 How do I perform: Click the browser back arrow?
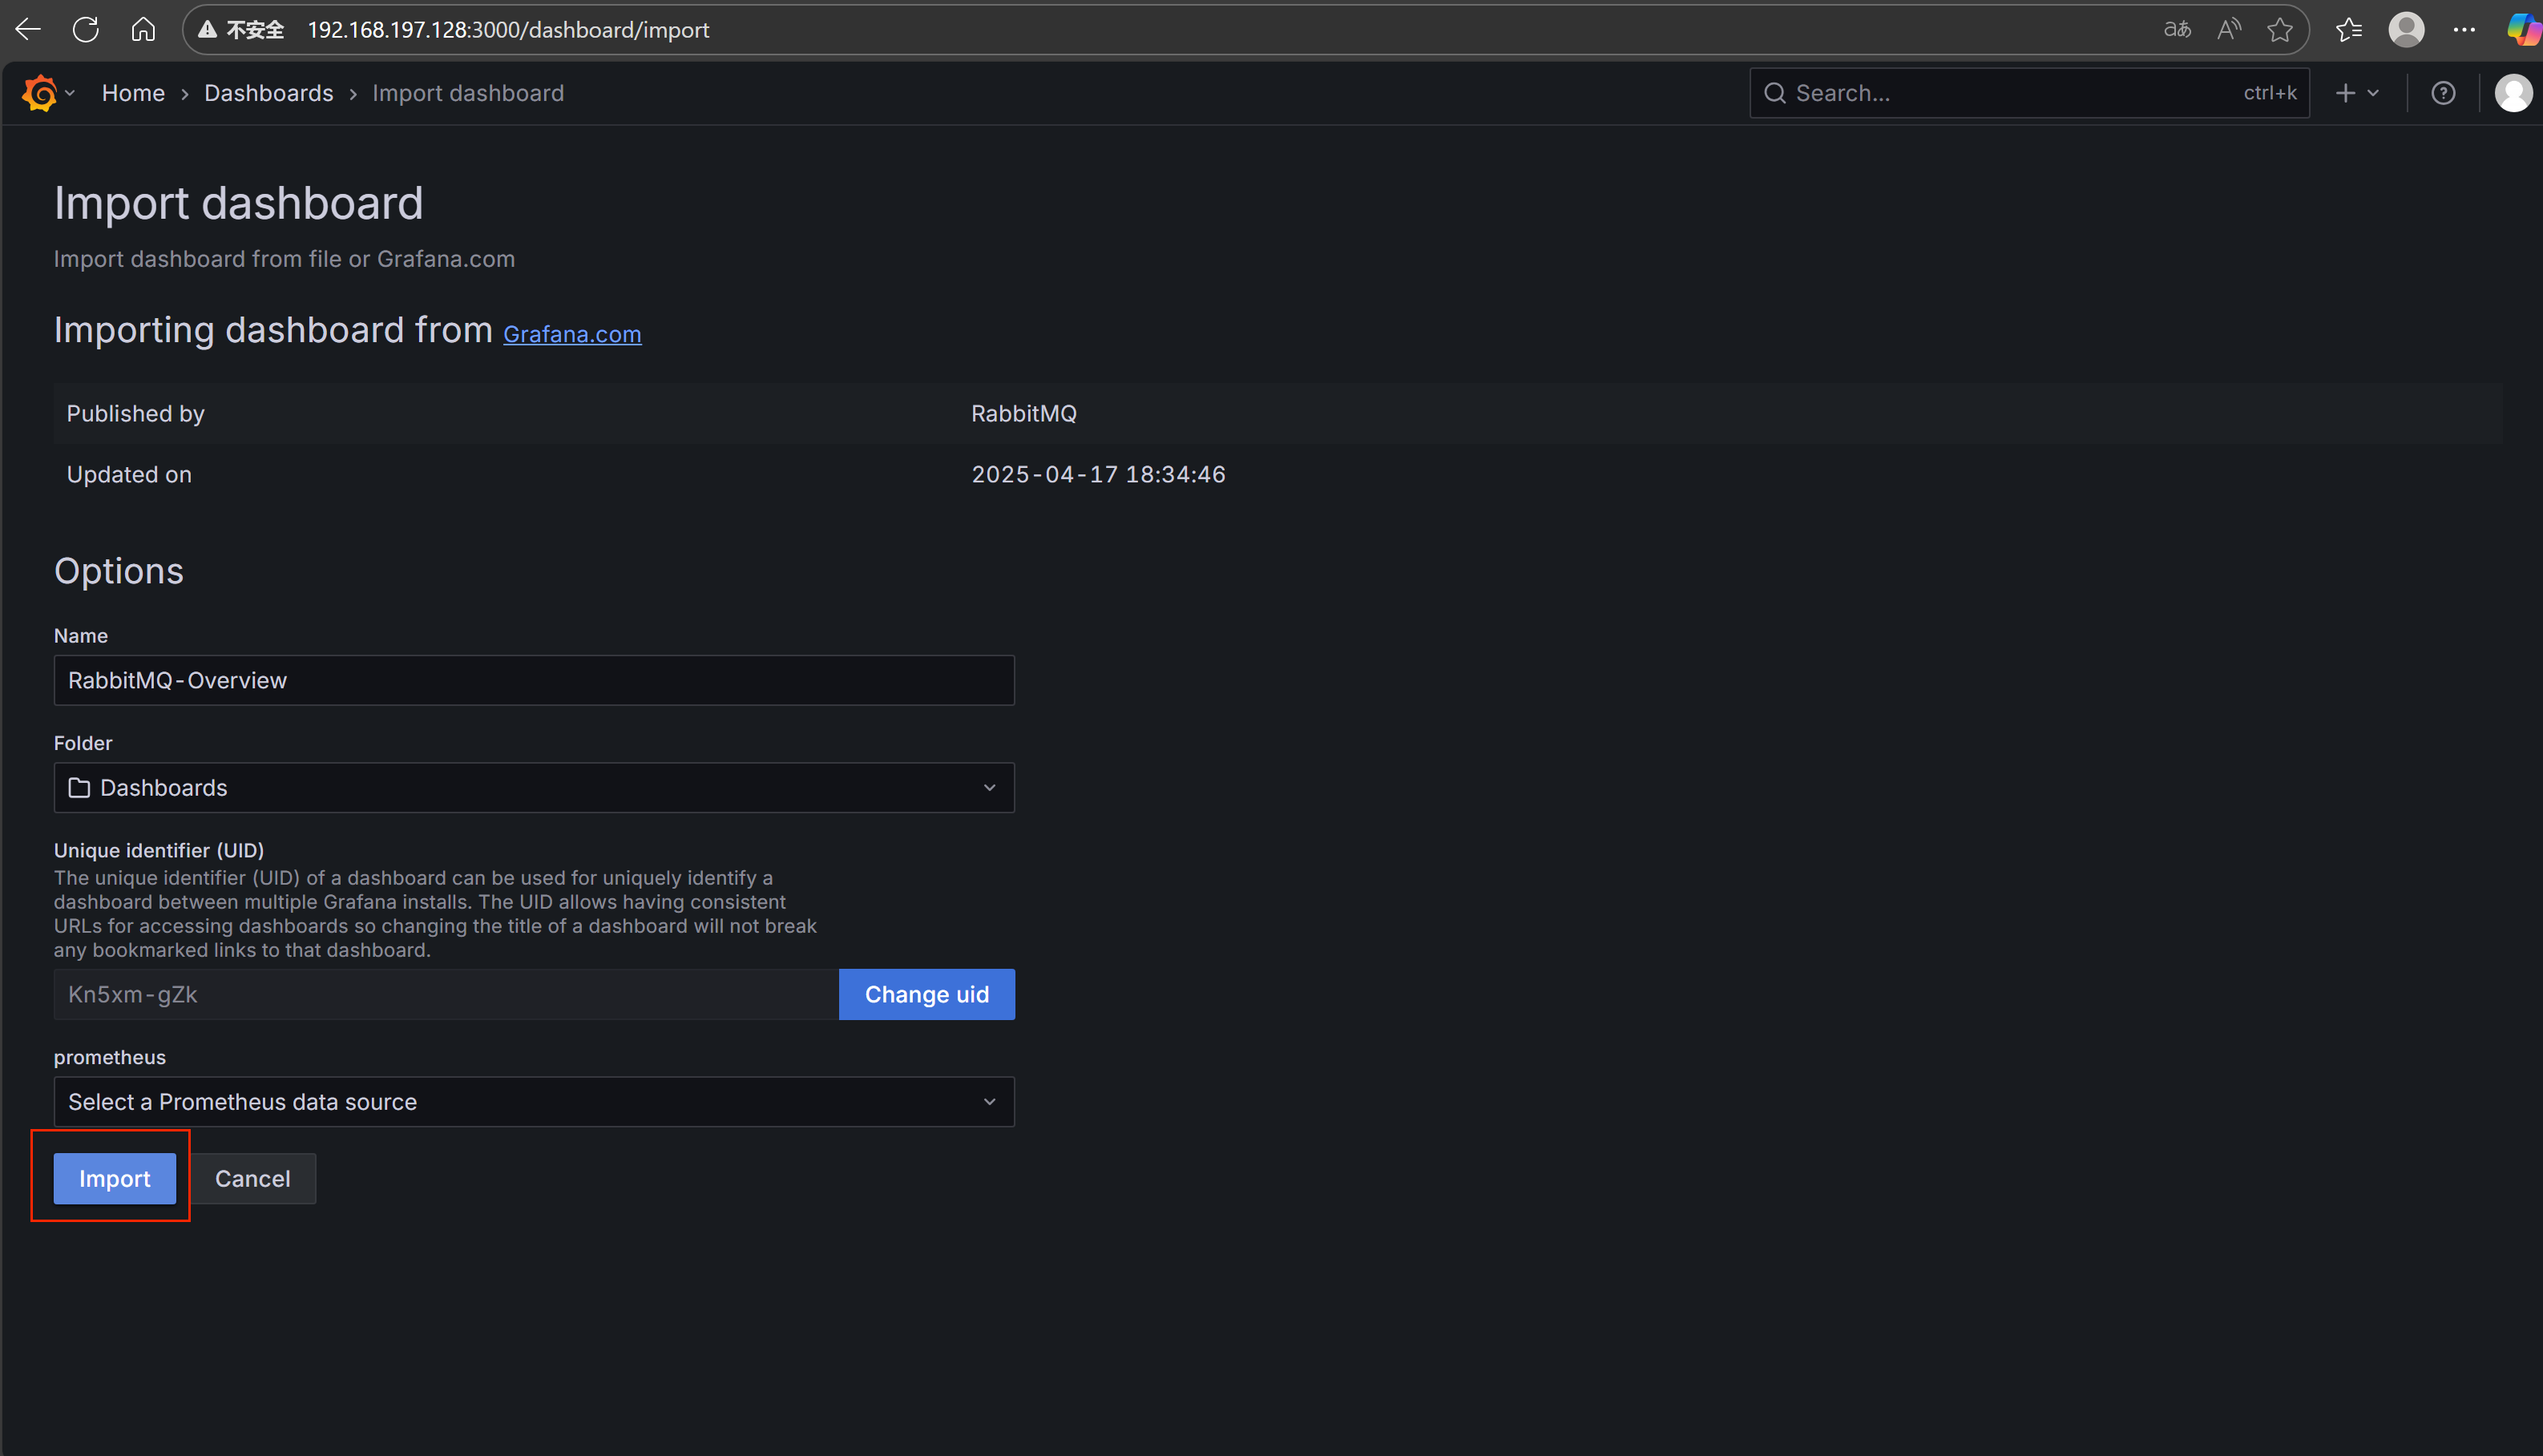(28, 30)
